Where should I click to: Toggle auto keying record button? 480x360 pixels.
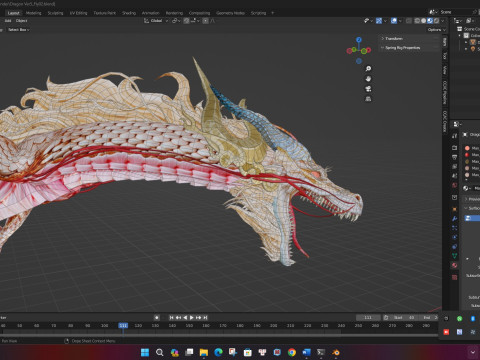pyautogui.click(x=157, y=318)
